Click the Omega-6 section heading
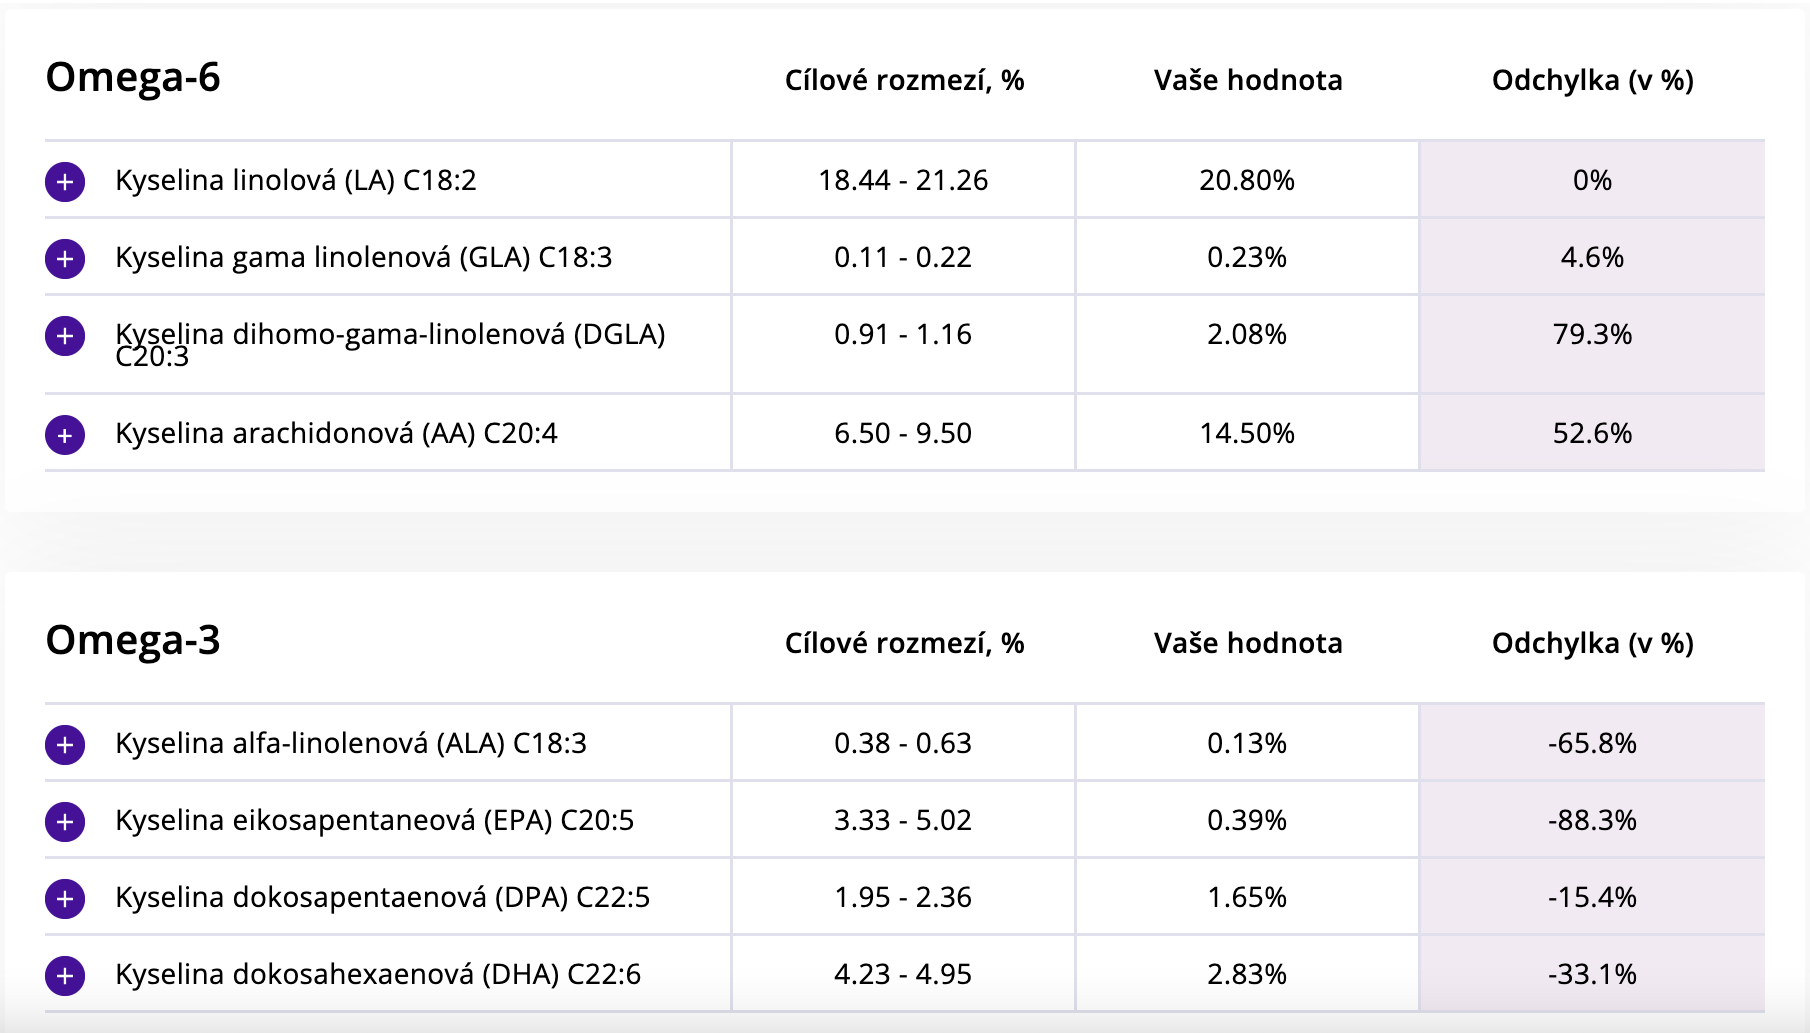Viewport: 1810px width, 1033px height. pos(133,78)
